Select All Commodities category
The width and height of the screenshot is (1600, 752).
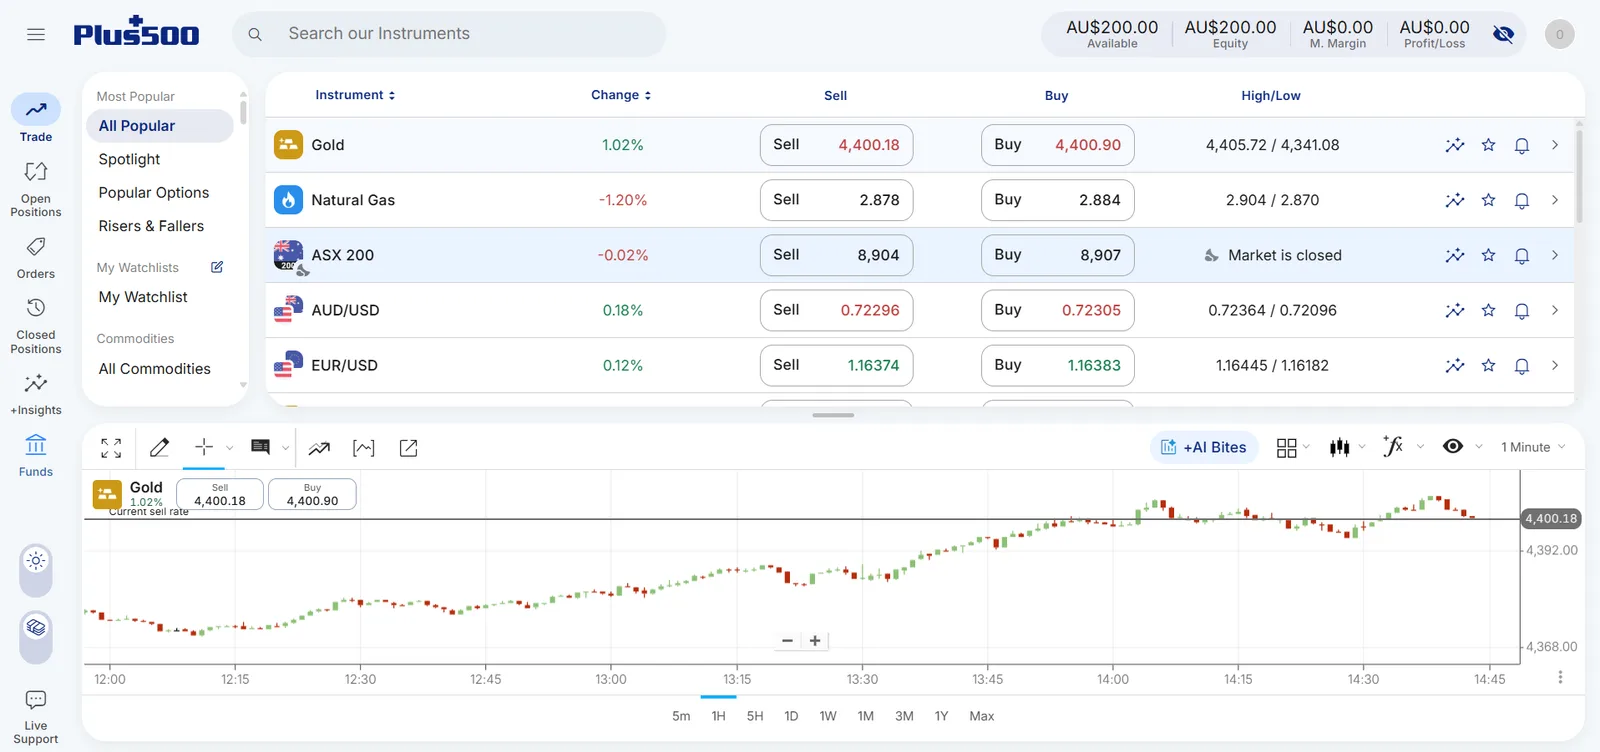point(155,369)
